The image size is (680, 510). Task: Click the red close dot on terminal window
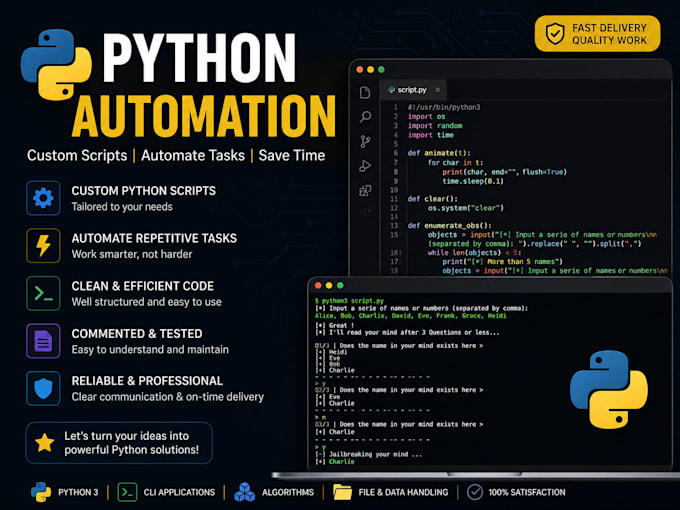[x=318, y=285]
